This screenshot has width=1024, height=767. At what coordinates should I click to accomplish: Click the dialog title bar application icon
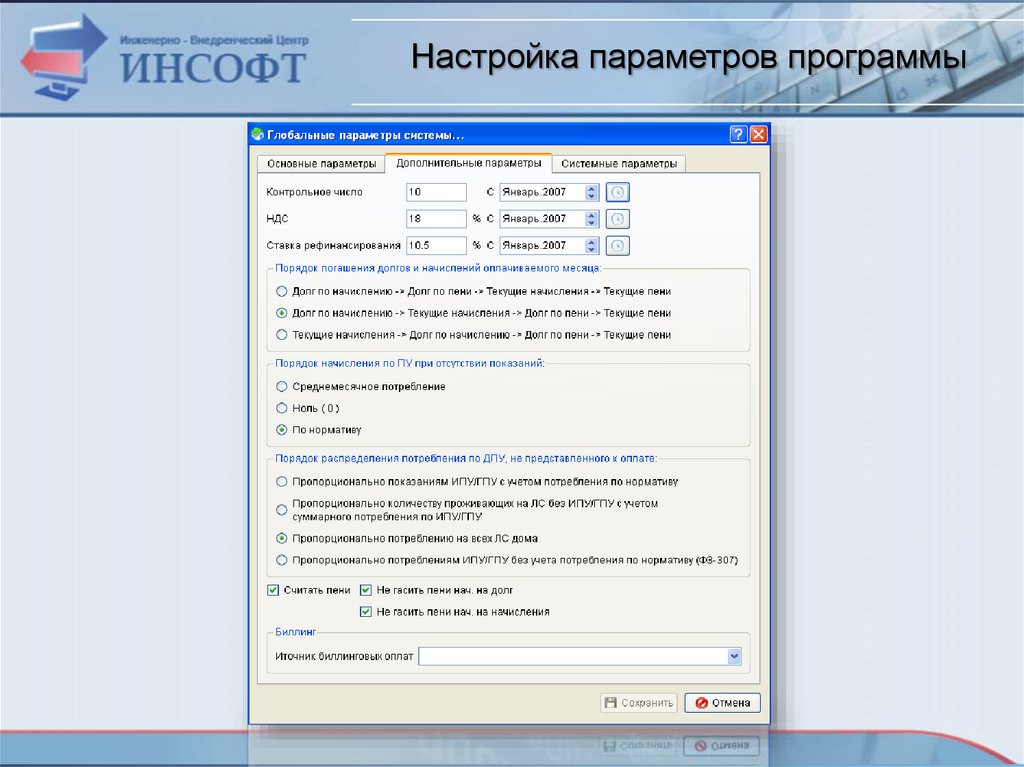click(258, 135)
